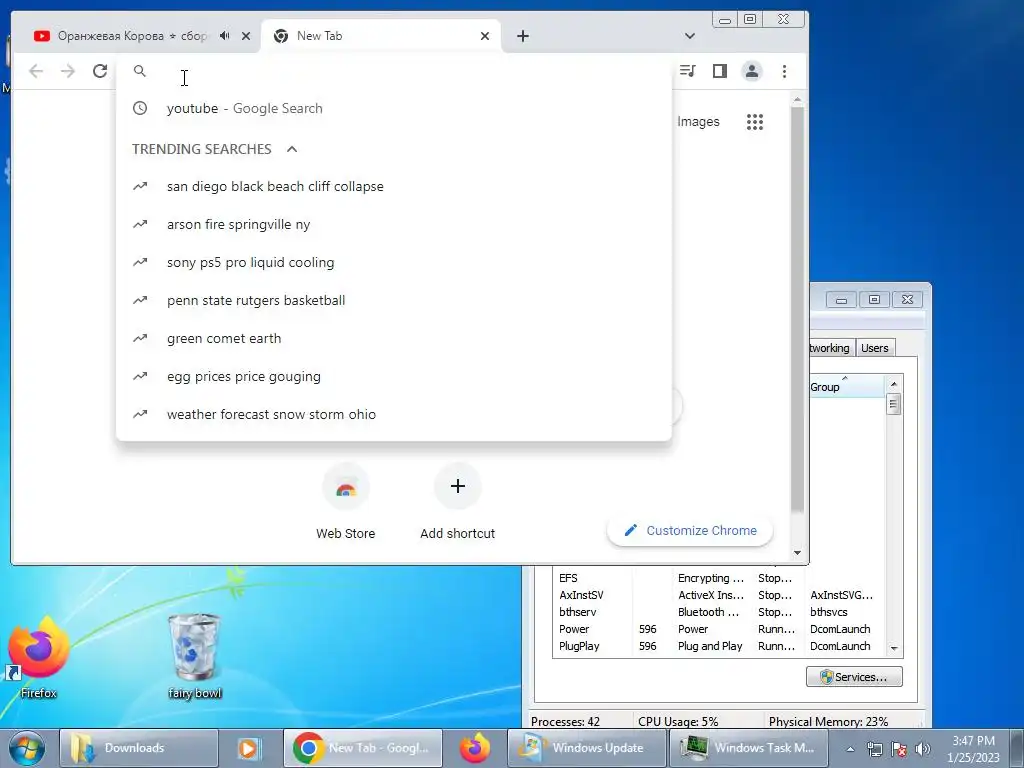The width and height of the screenshot is (1024, 768).
Task: Collapse the Trending Searches section
Action: pyautogui.click(x=292, y=149)
